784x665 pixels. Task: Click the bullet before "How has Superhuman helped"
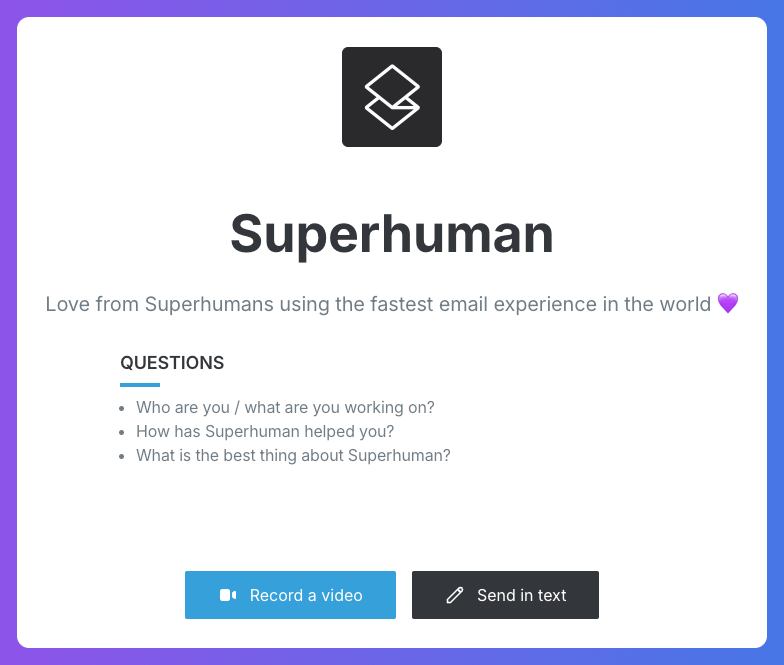click(x=122, y=432)
